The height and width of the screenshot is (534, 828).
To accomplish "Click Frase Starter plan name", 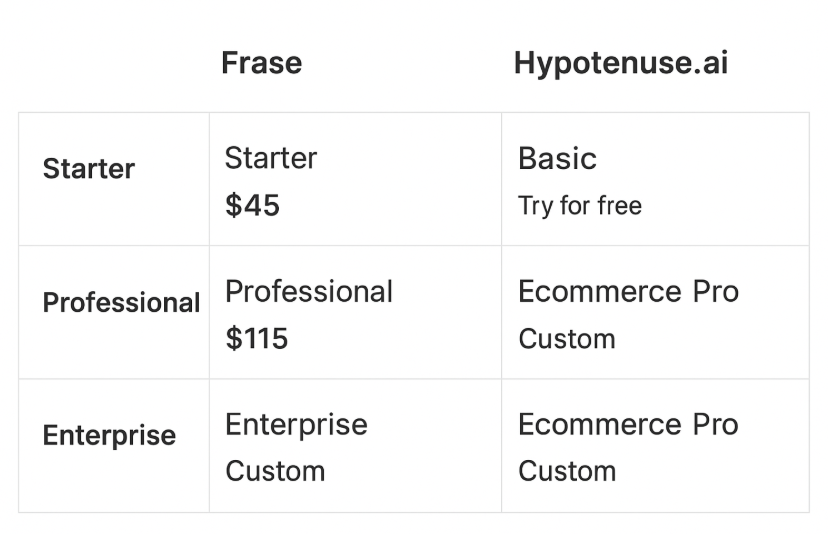I will 271,158.
